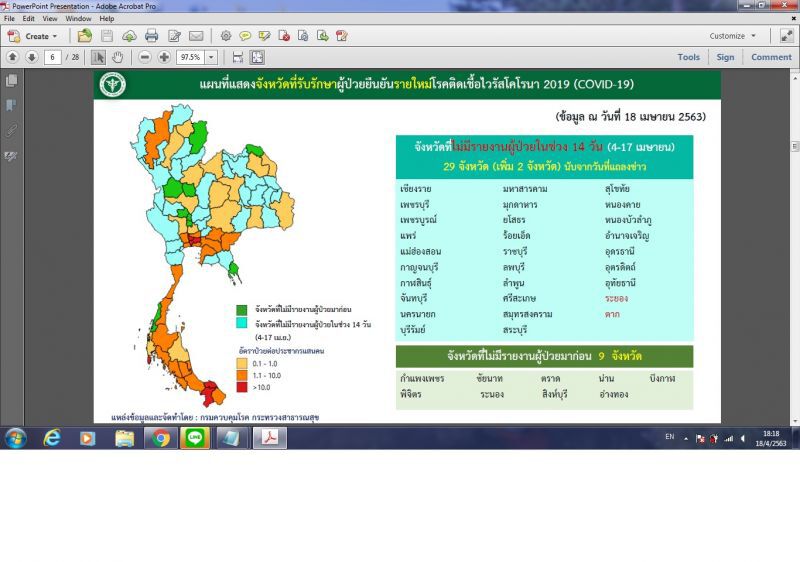This screenshot has width=800, height=562.
Task: Print the document with the printer icon
Action: 152,36
